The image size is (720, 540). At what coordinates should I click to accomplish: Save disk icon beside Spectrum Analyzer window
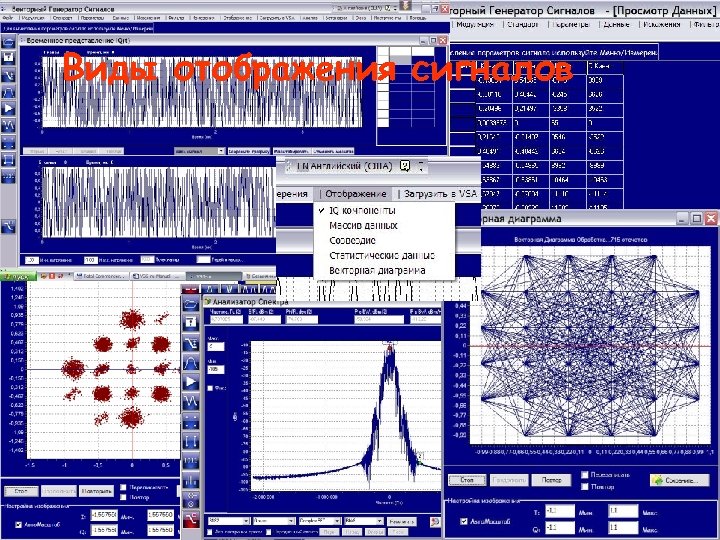pyautogui.click(x=191, y=324)
